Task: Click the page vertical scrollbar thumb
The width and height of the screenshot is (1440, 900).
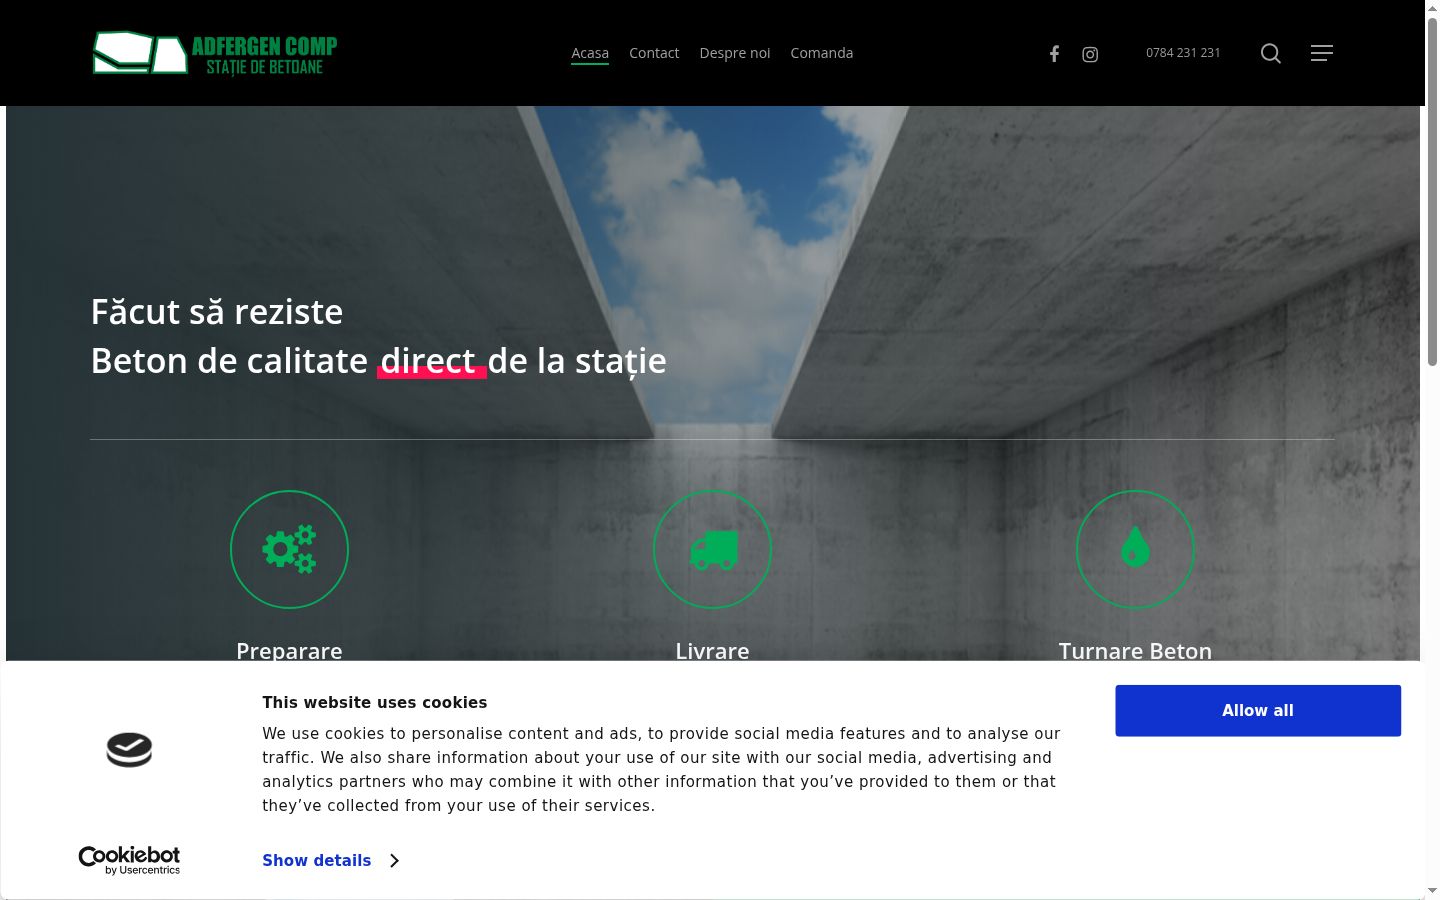Action: (1432, 191)
